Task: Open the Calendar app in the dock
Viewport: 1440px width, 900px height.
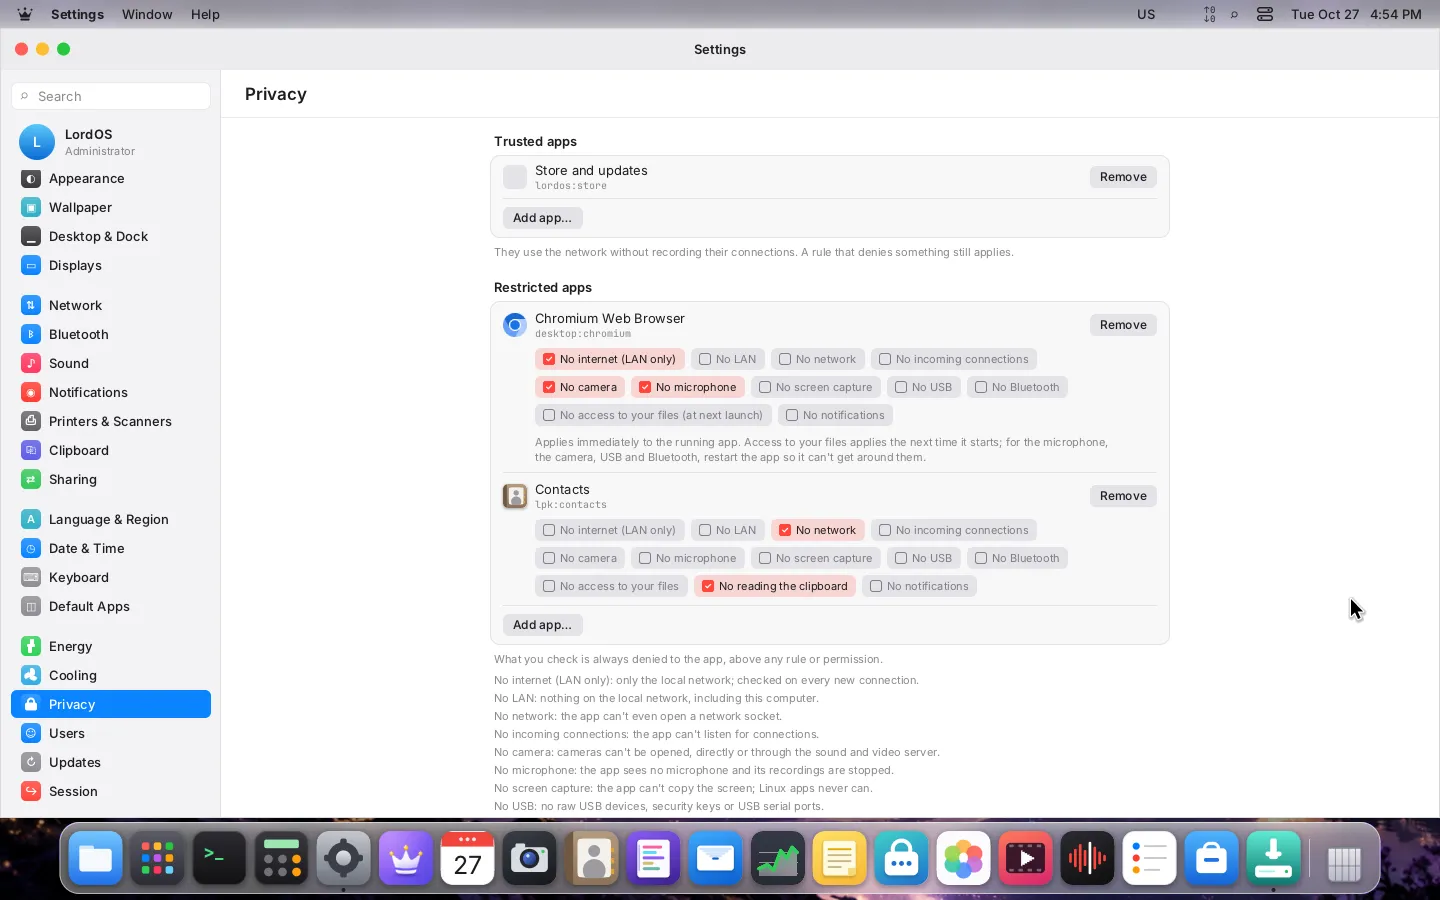Action: tap(467, 858)
